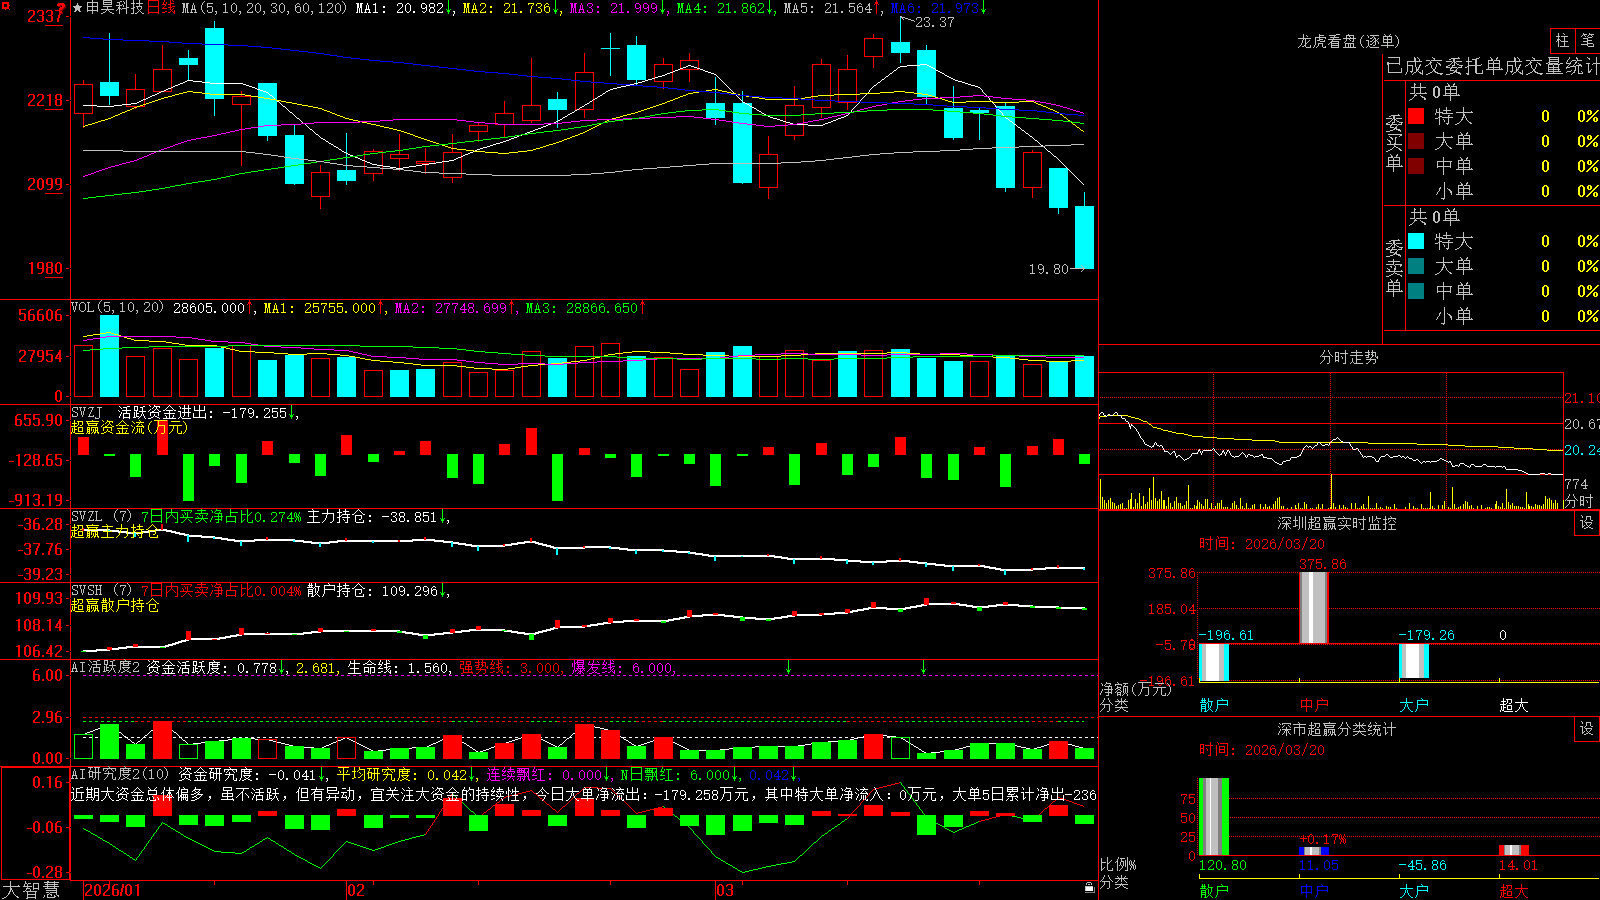Click the 分时走势 panel title
The width and height of the screenshot is (1600, 900).
coord(1348,357)
